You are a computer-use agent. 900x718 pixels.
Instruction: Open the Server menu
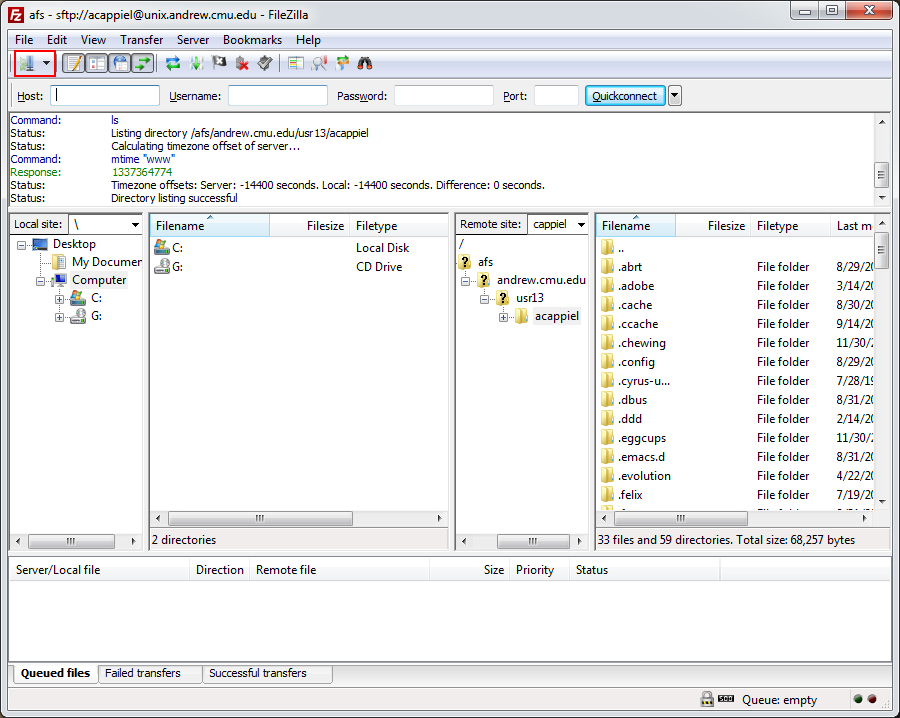[x=193, y=40]
